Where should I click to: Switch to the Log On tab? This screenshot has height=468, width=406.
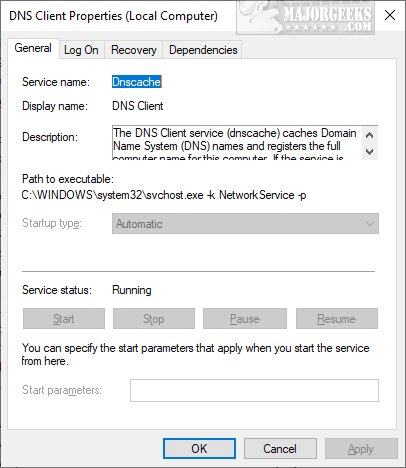click(x=81, y=50)
